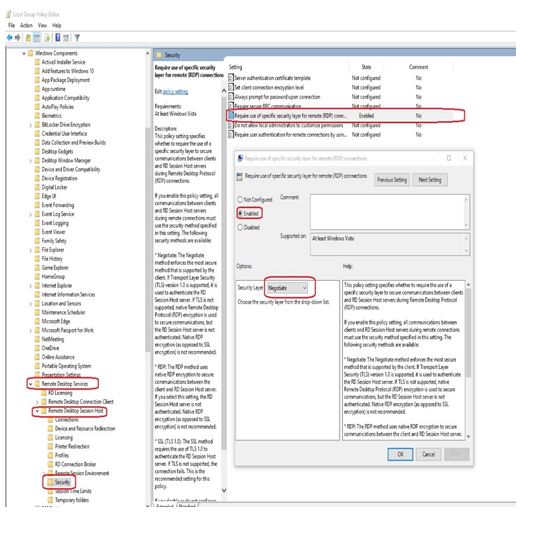
Task: Click the icon of Set client connection encryption level
Action: click(x=231, y=87)
